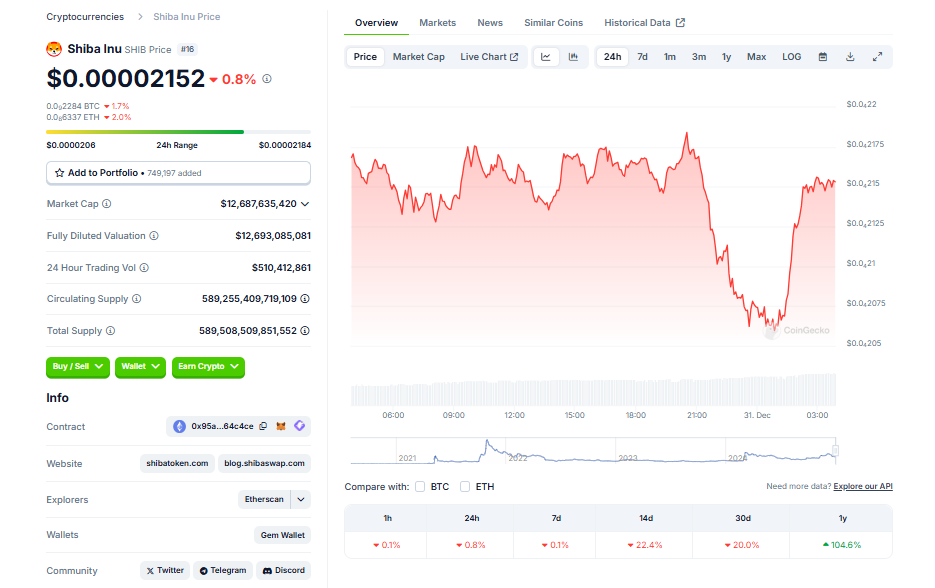Click Add to Portfolio button
The image size is (935, 588).
[178, 173]
